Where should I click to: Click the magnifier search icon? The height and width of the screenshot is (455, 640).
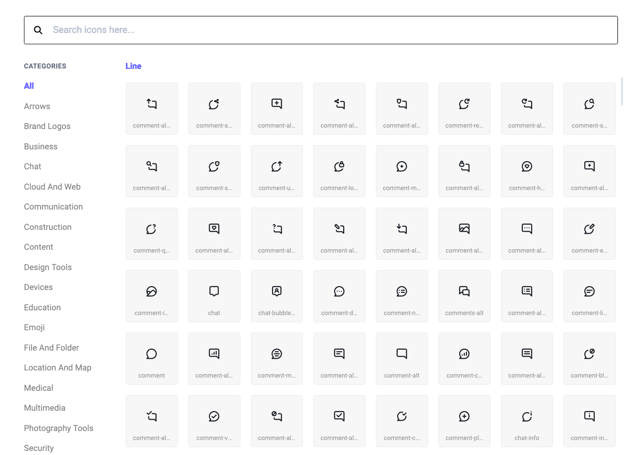[x=38, y=30]
